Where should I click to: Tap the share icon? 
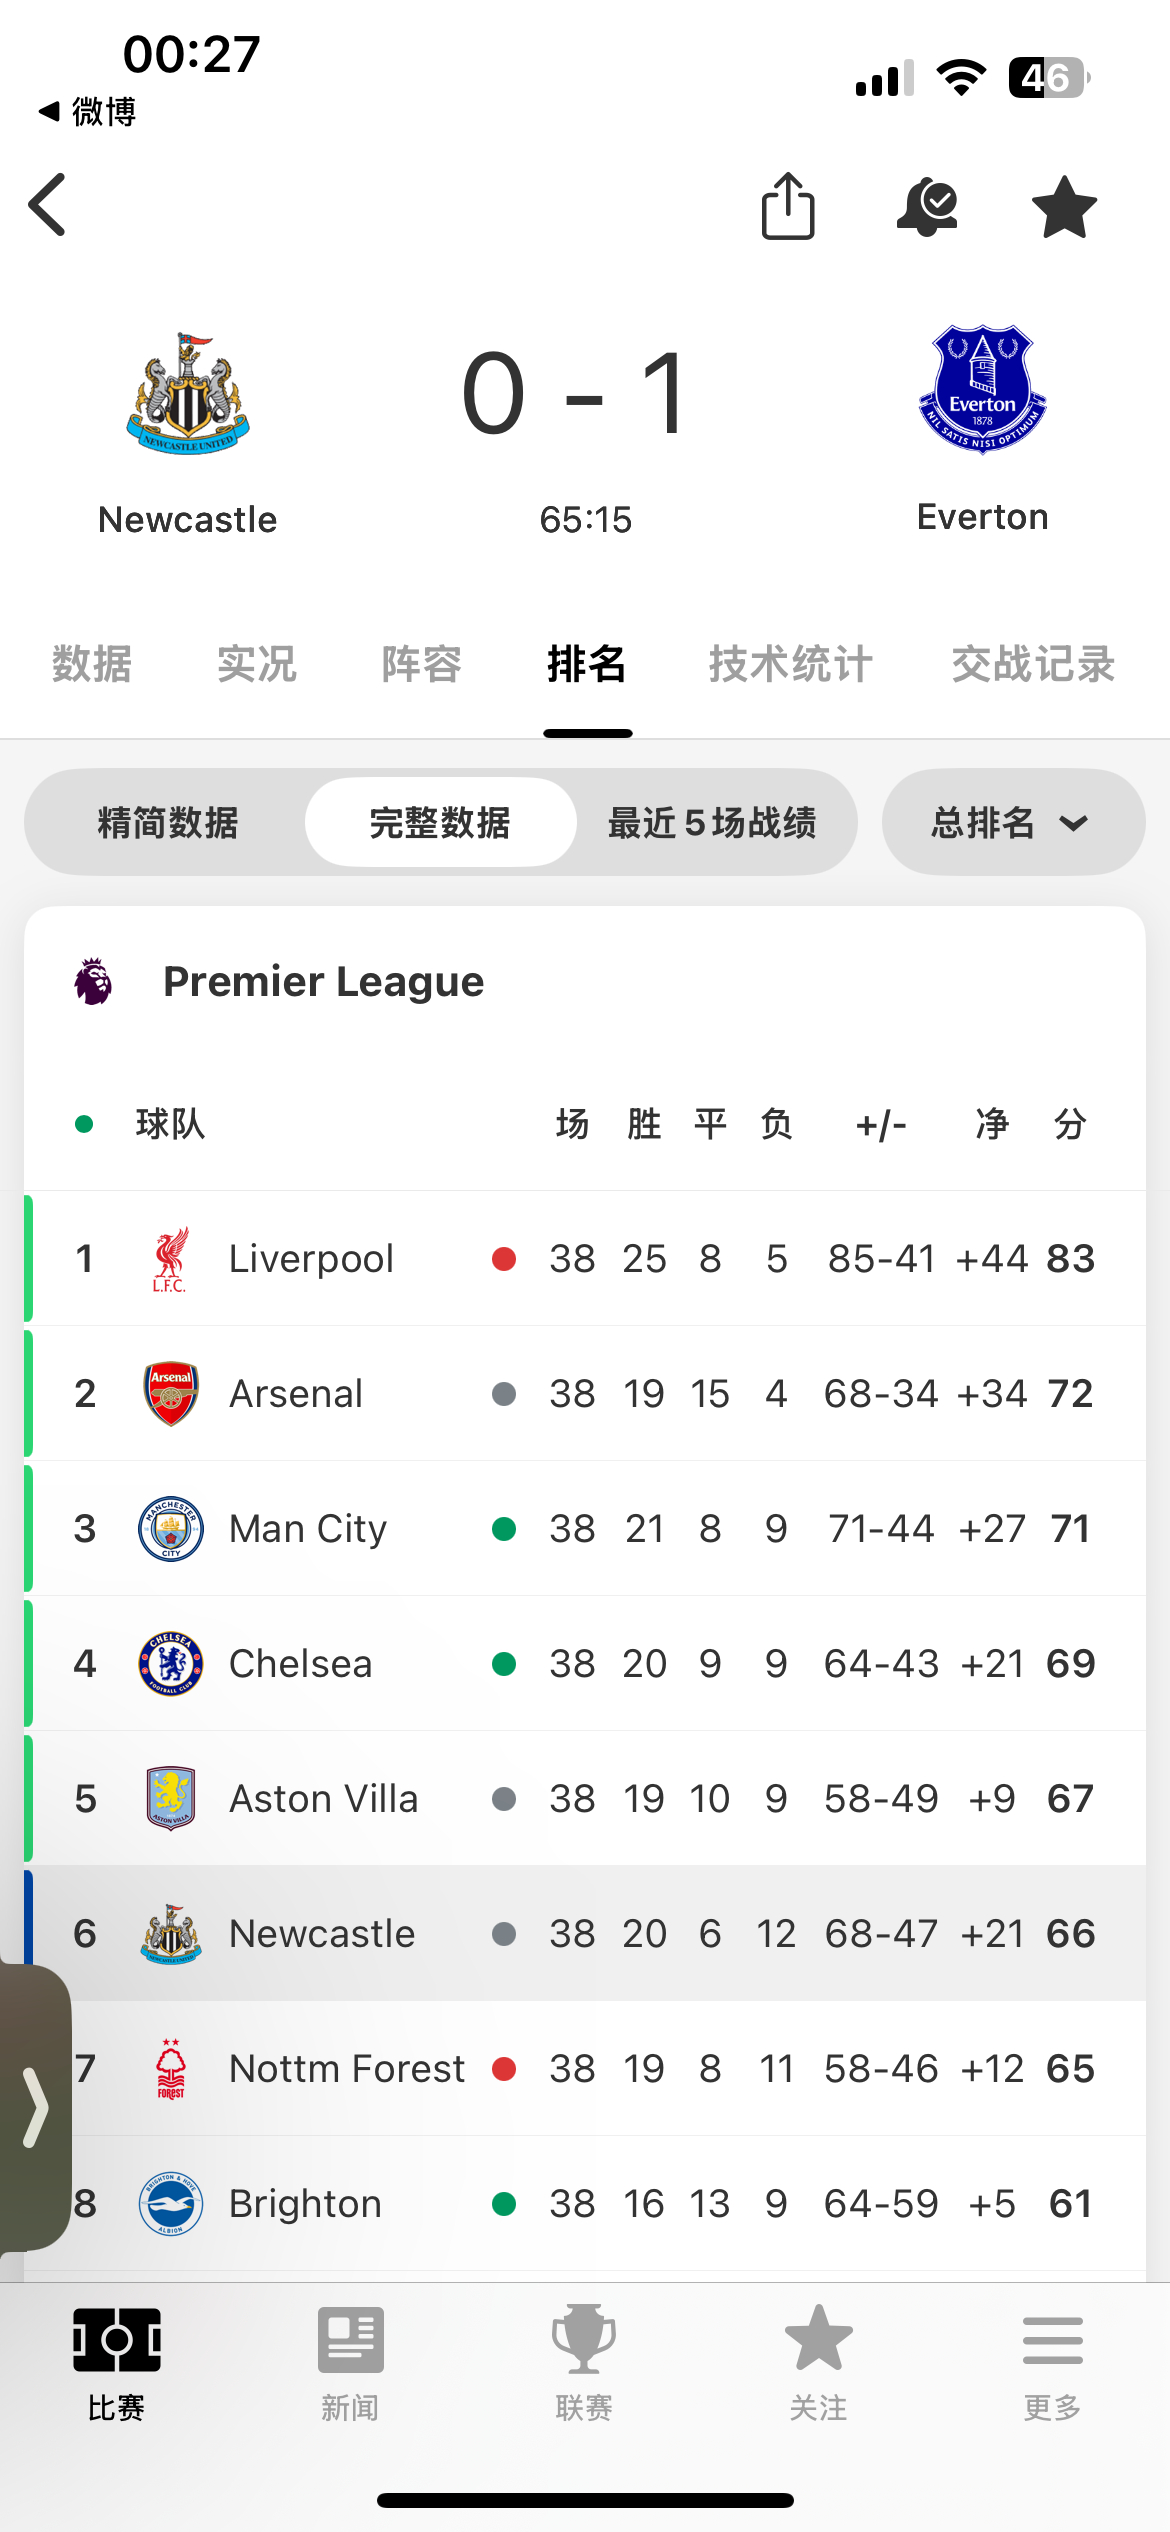788,206
